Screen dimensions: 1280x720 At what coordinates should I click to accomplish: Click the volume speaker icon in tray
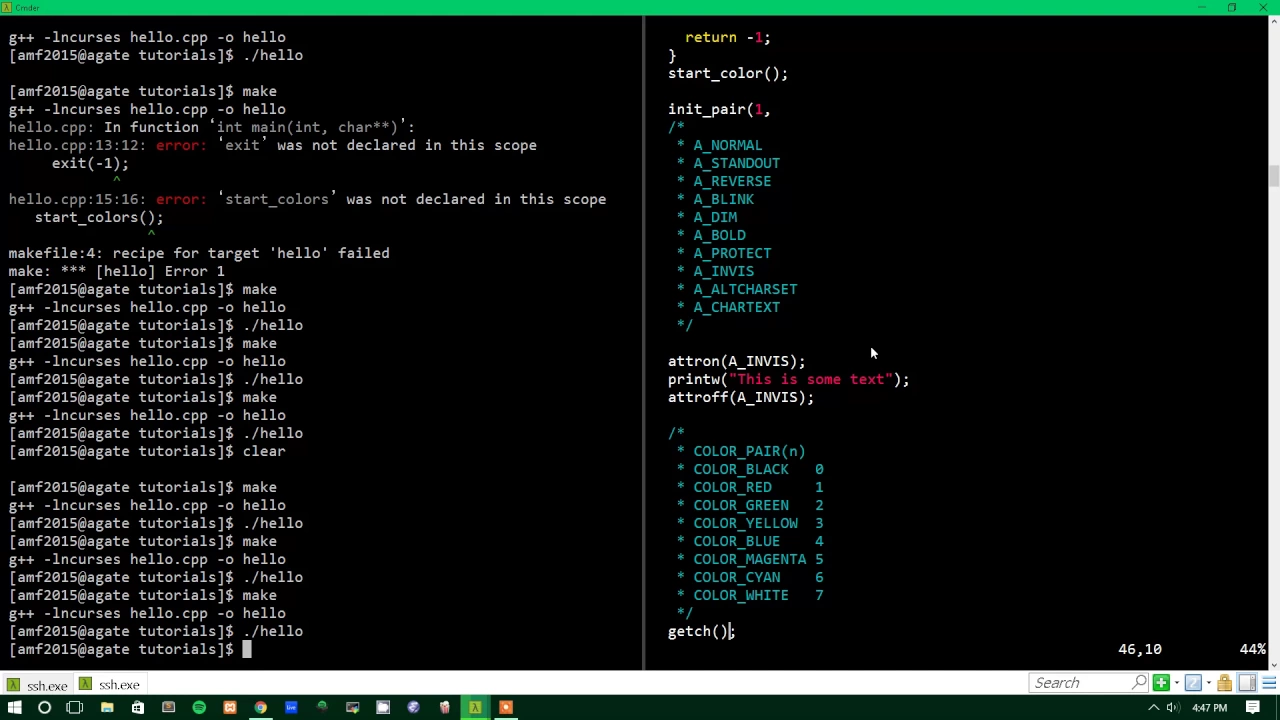coord(1173,708)
